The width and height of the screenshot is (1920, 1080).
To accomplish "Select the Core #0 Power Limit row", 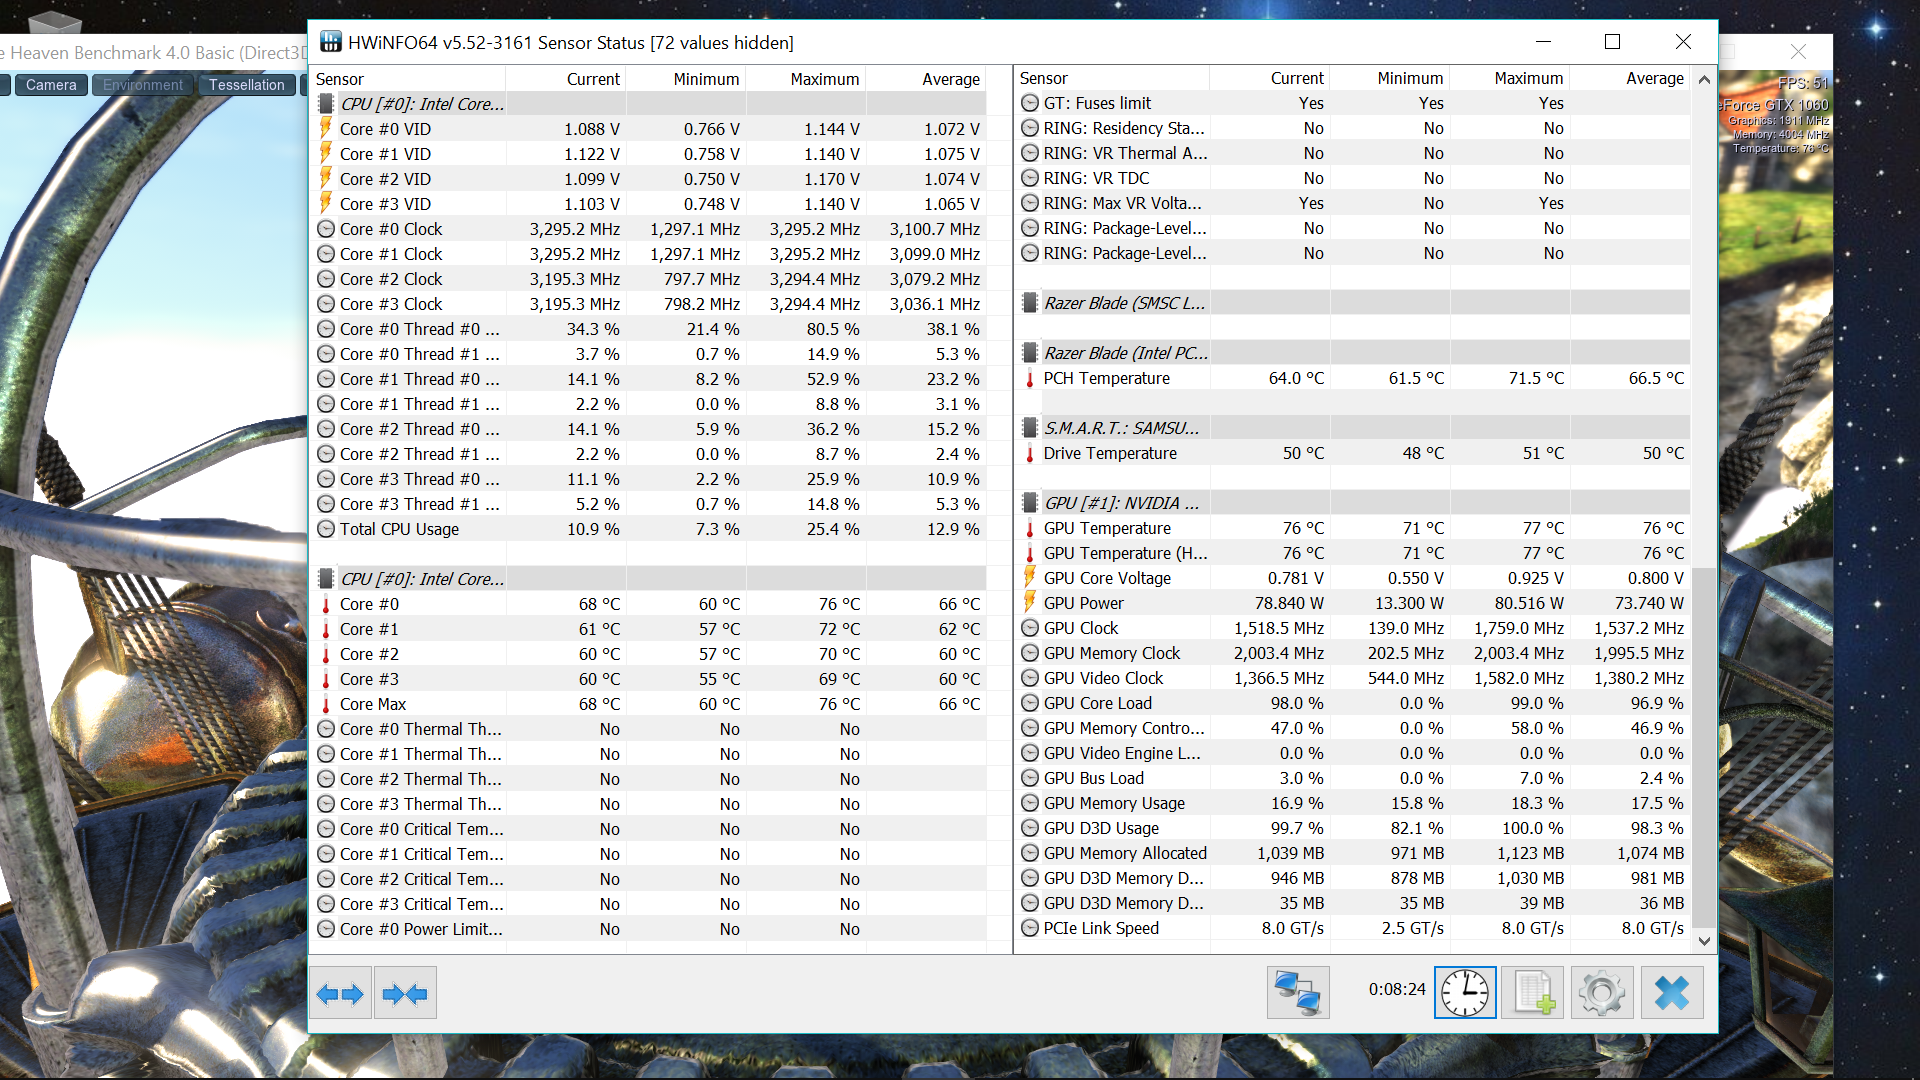I will (x=649, y=929).
